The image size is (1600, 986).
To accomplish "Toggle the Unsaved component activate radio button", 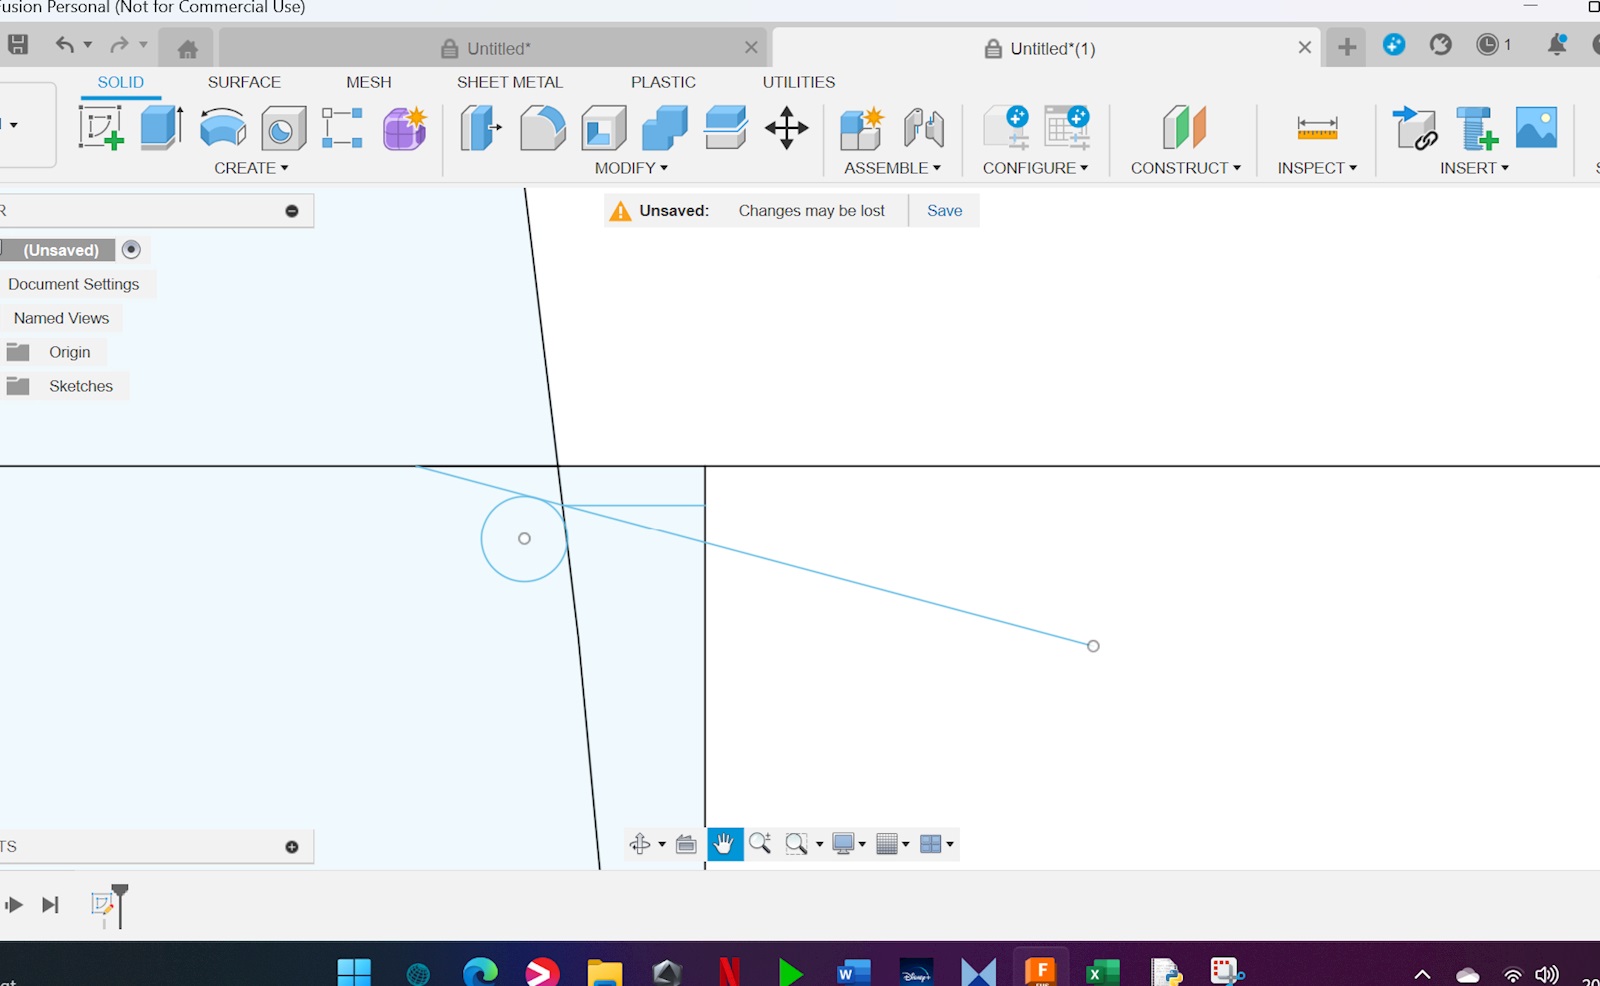I will (131, 250).
